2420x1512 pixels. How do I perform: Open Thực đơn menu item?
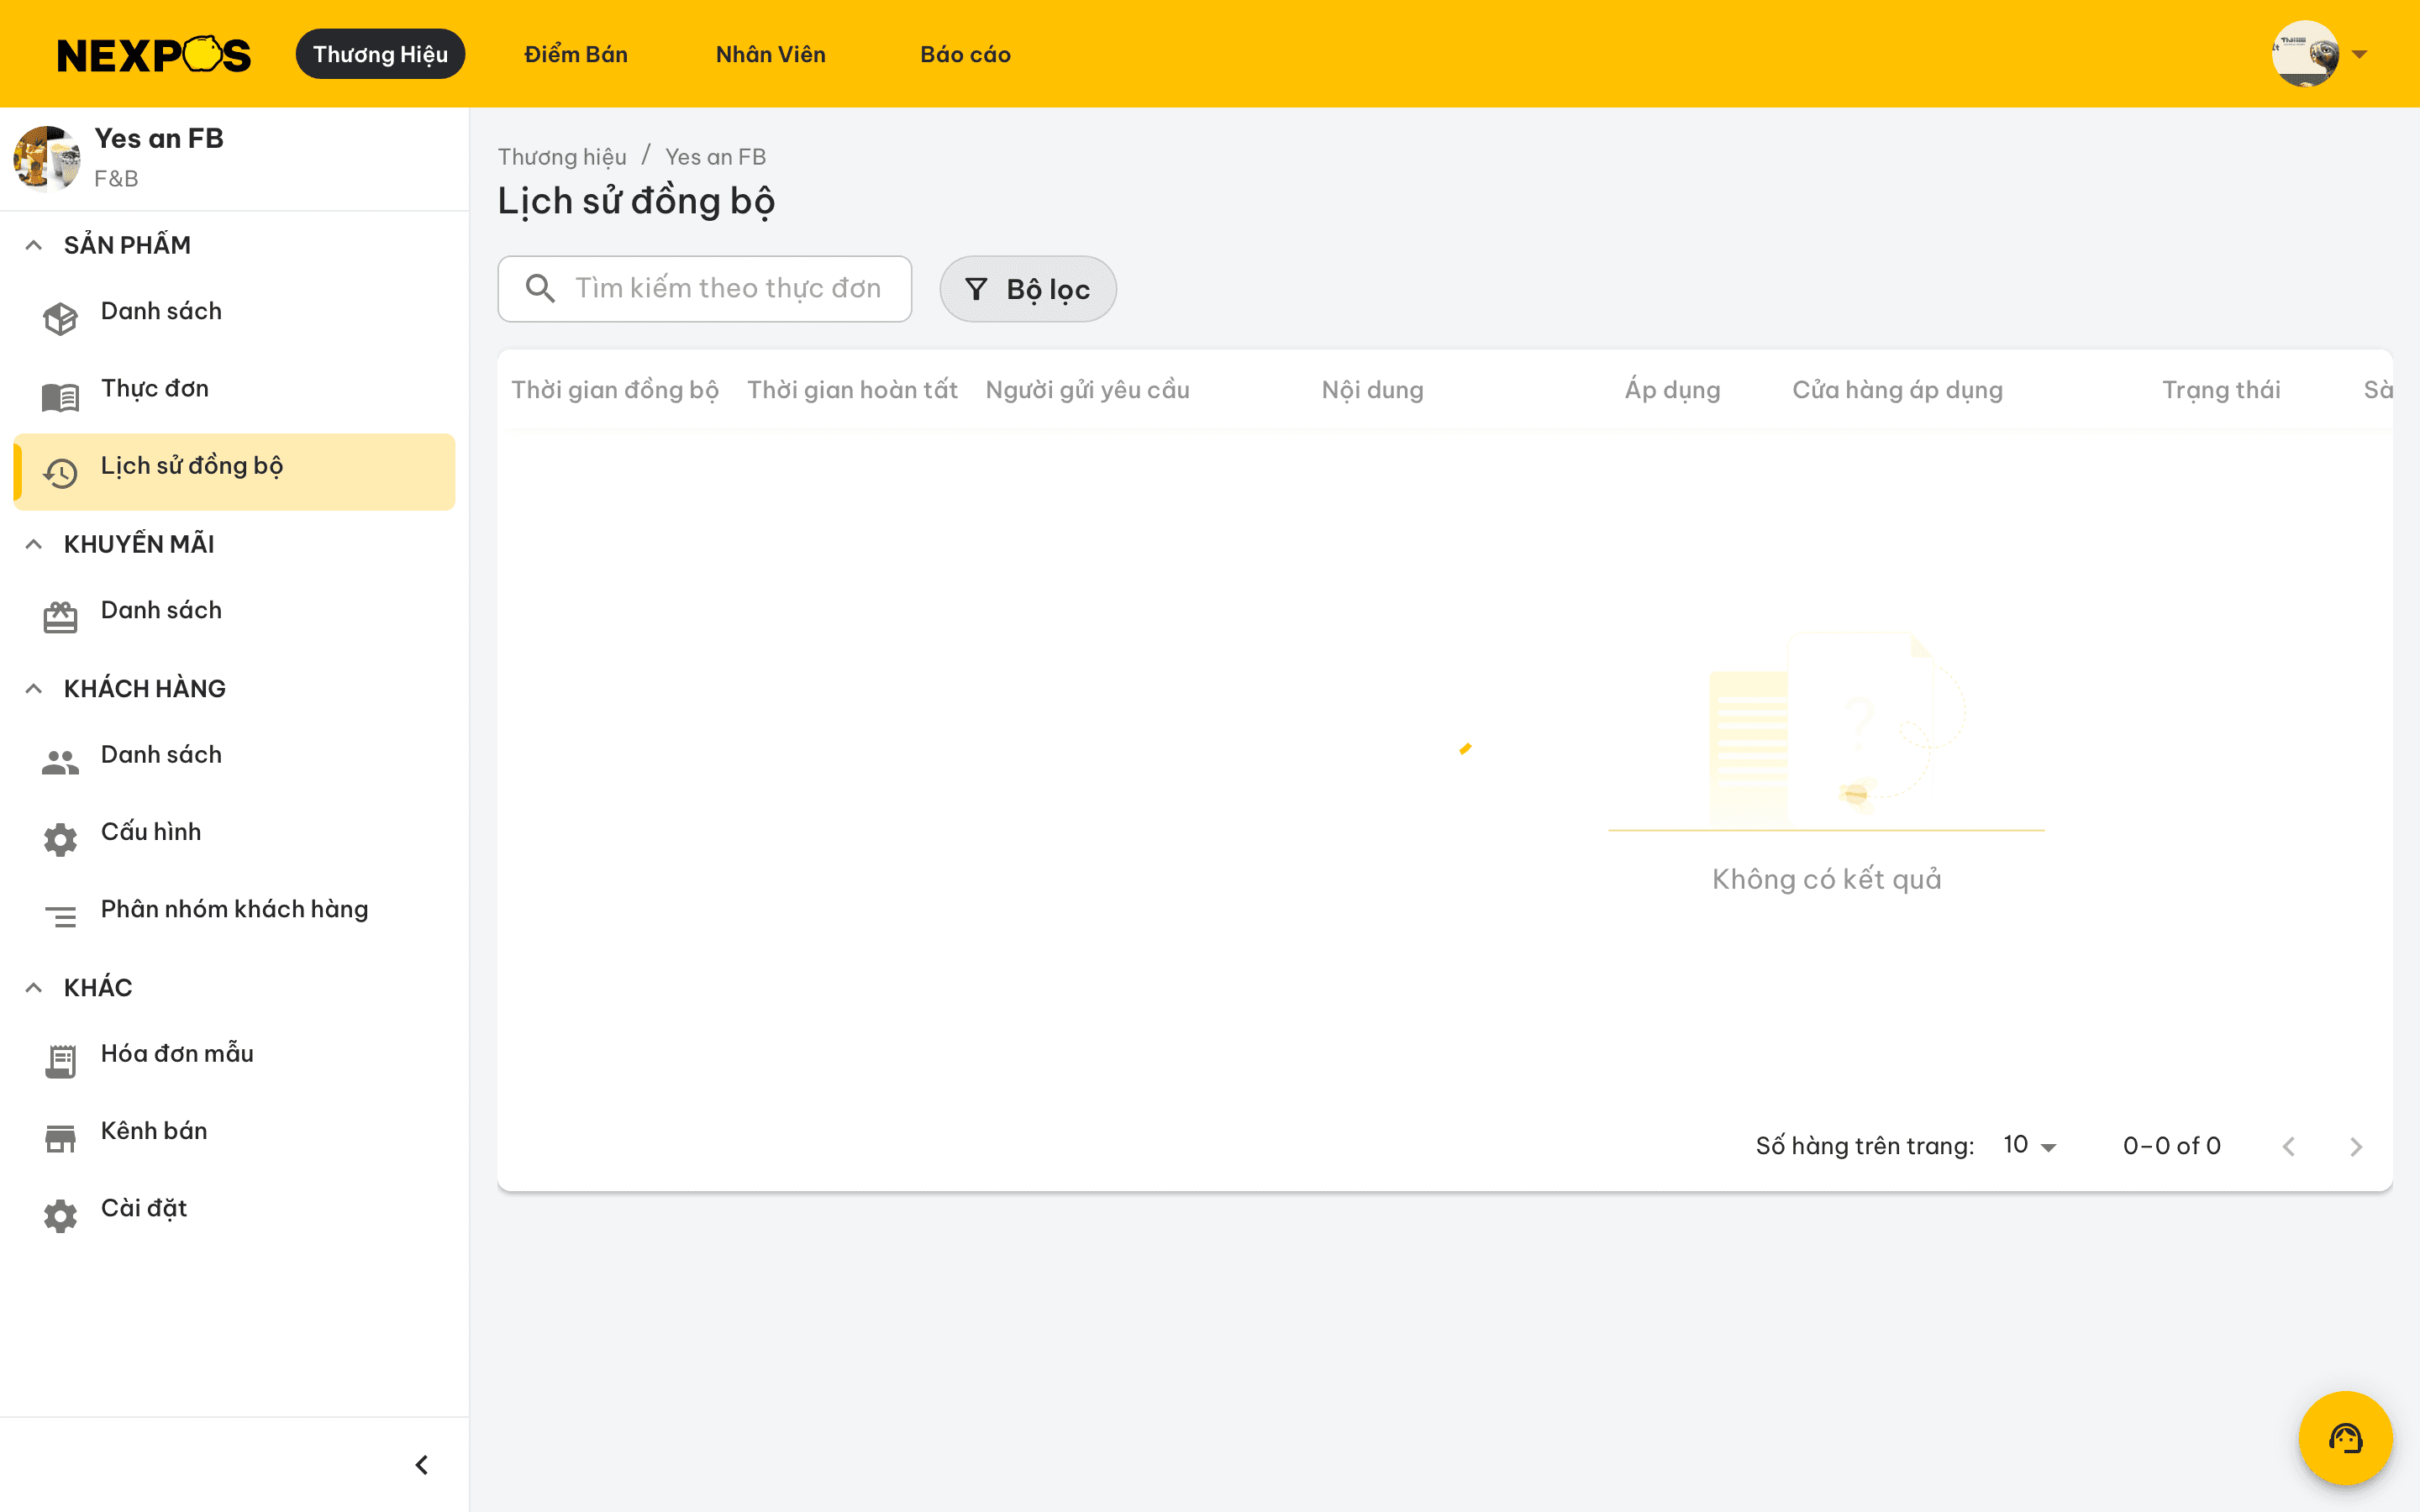(x=234, y=395)
